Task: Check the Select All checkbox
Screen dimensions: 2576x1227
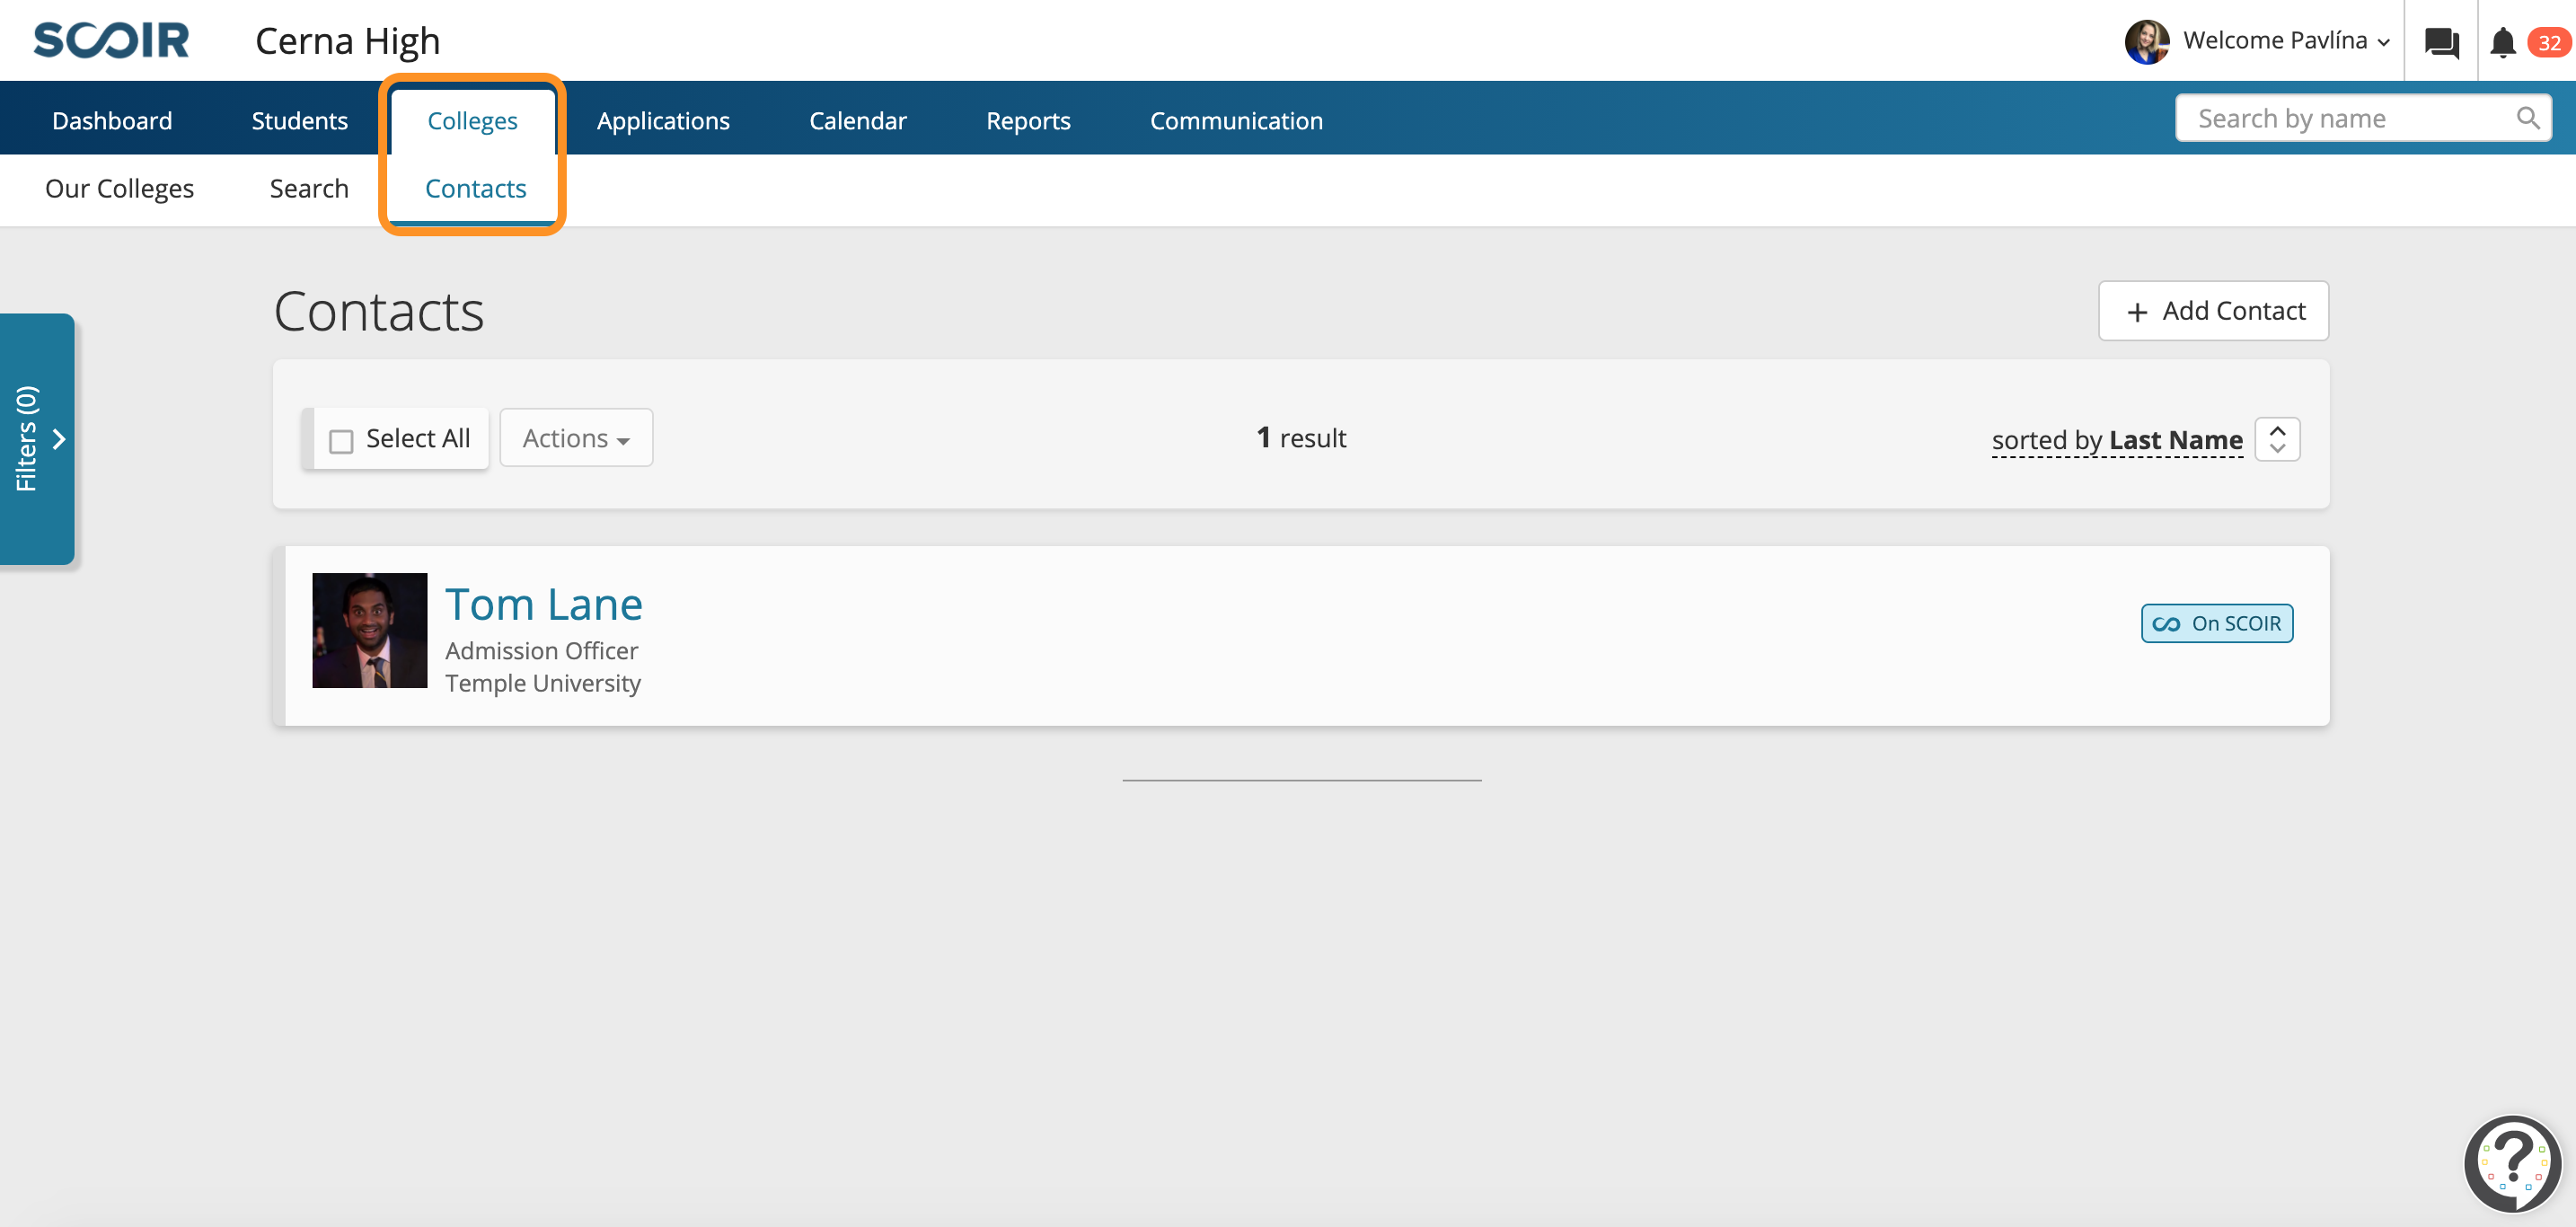Action: (x=341, y=440)
